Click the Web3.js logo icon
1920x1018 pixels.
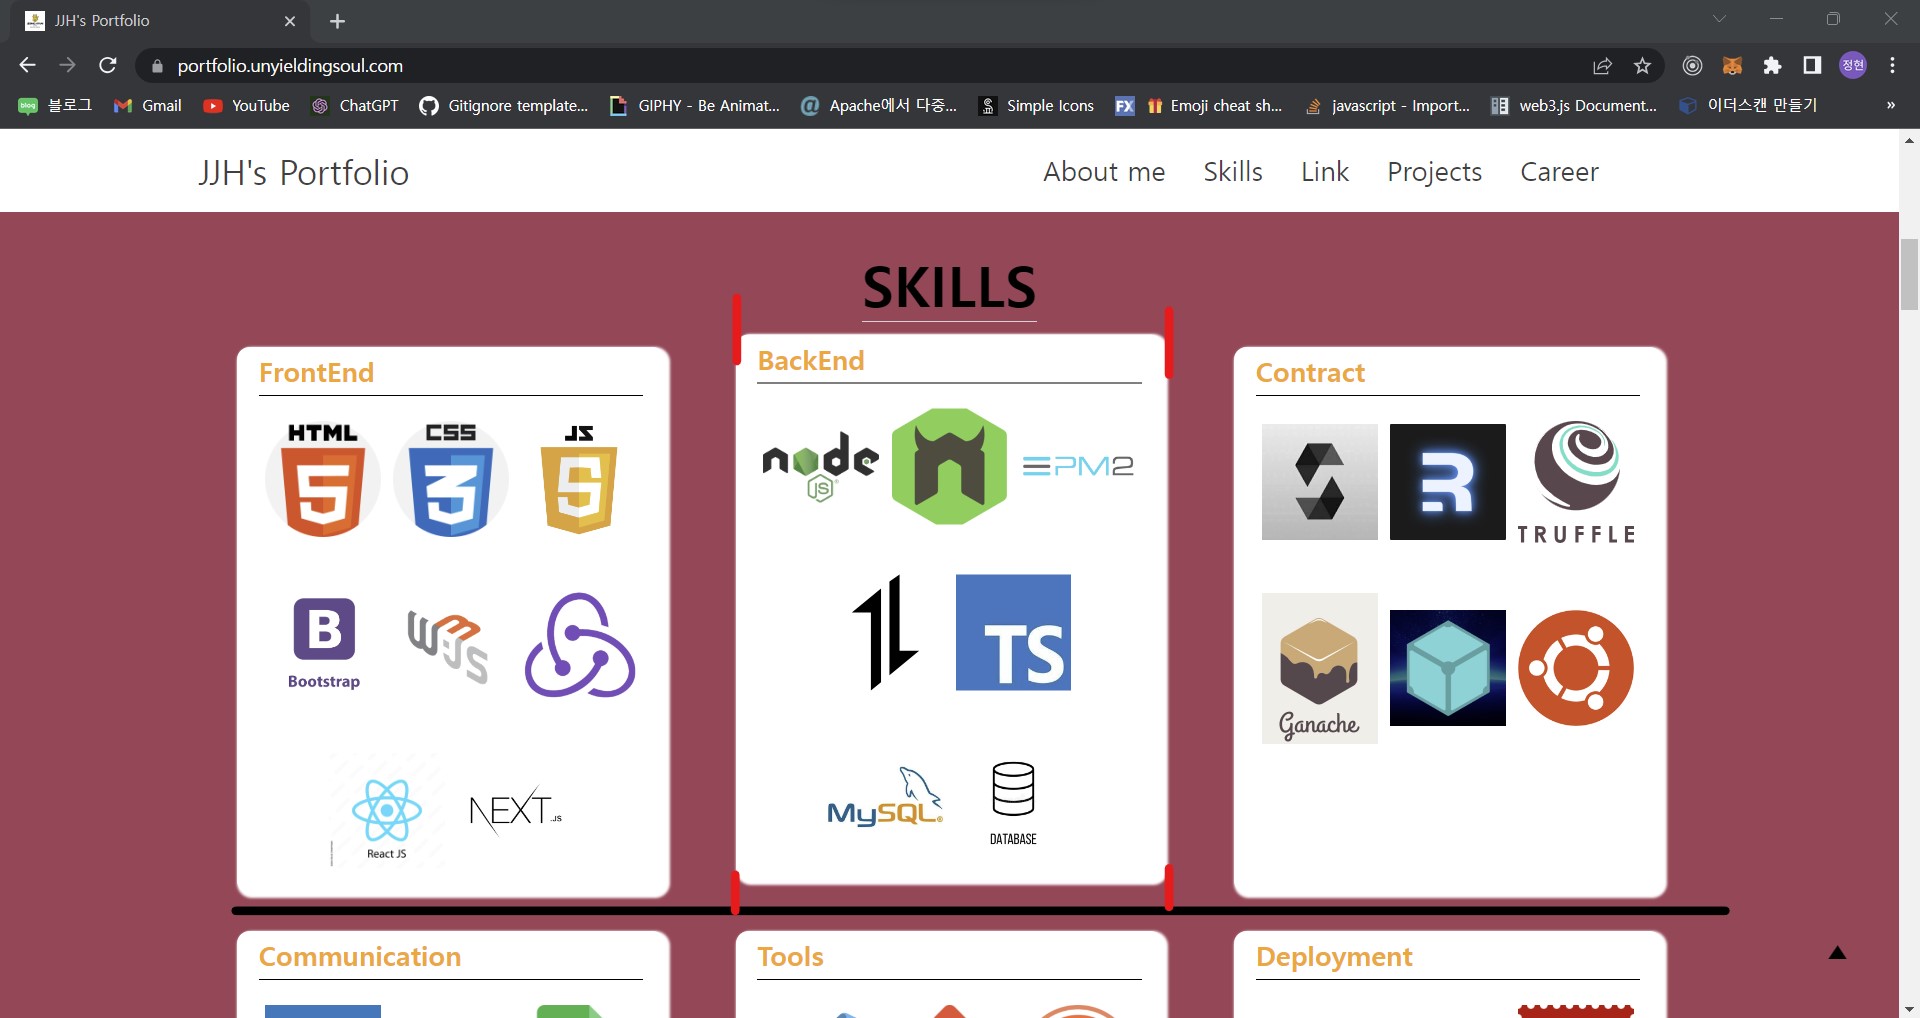pyautogui.click(x=448, y=647)
